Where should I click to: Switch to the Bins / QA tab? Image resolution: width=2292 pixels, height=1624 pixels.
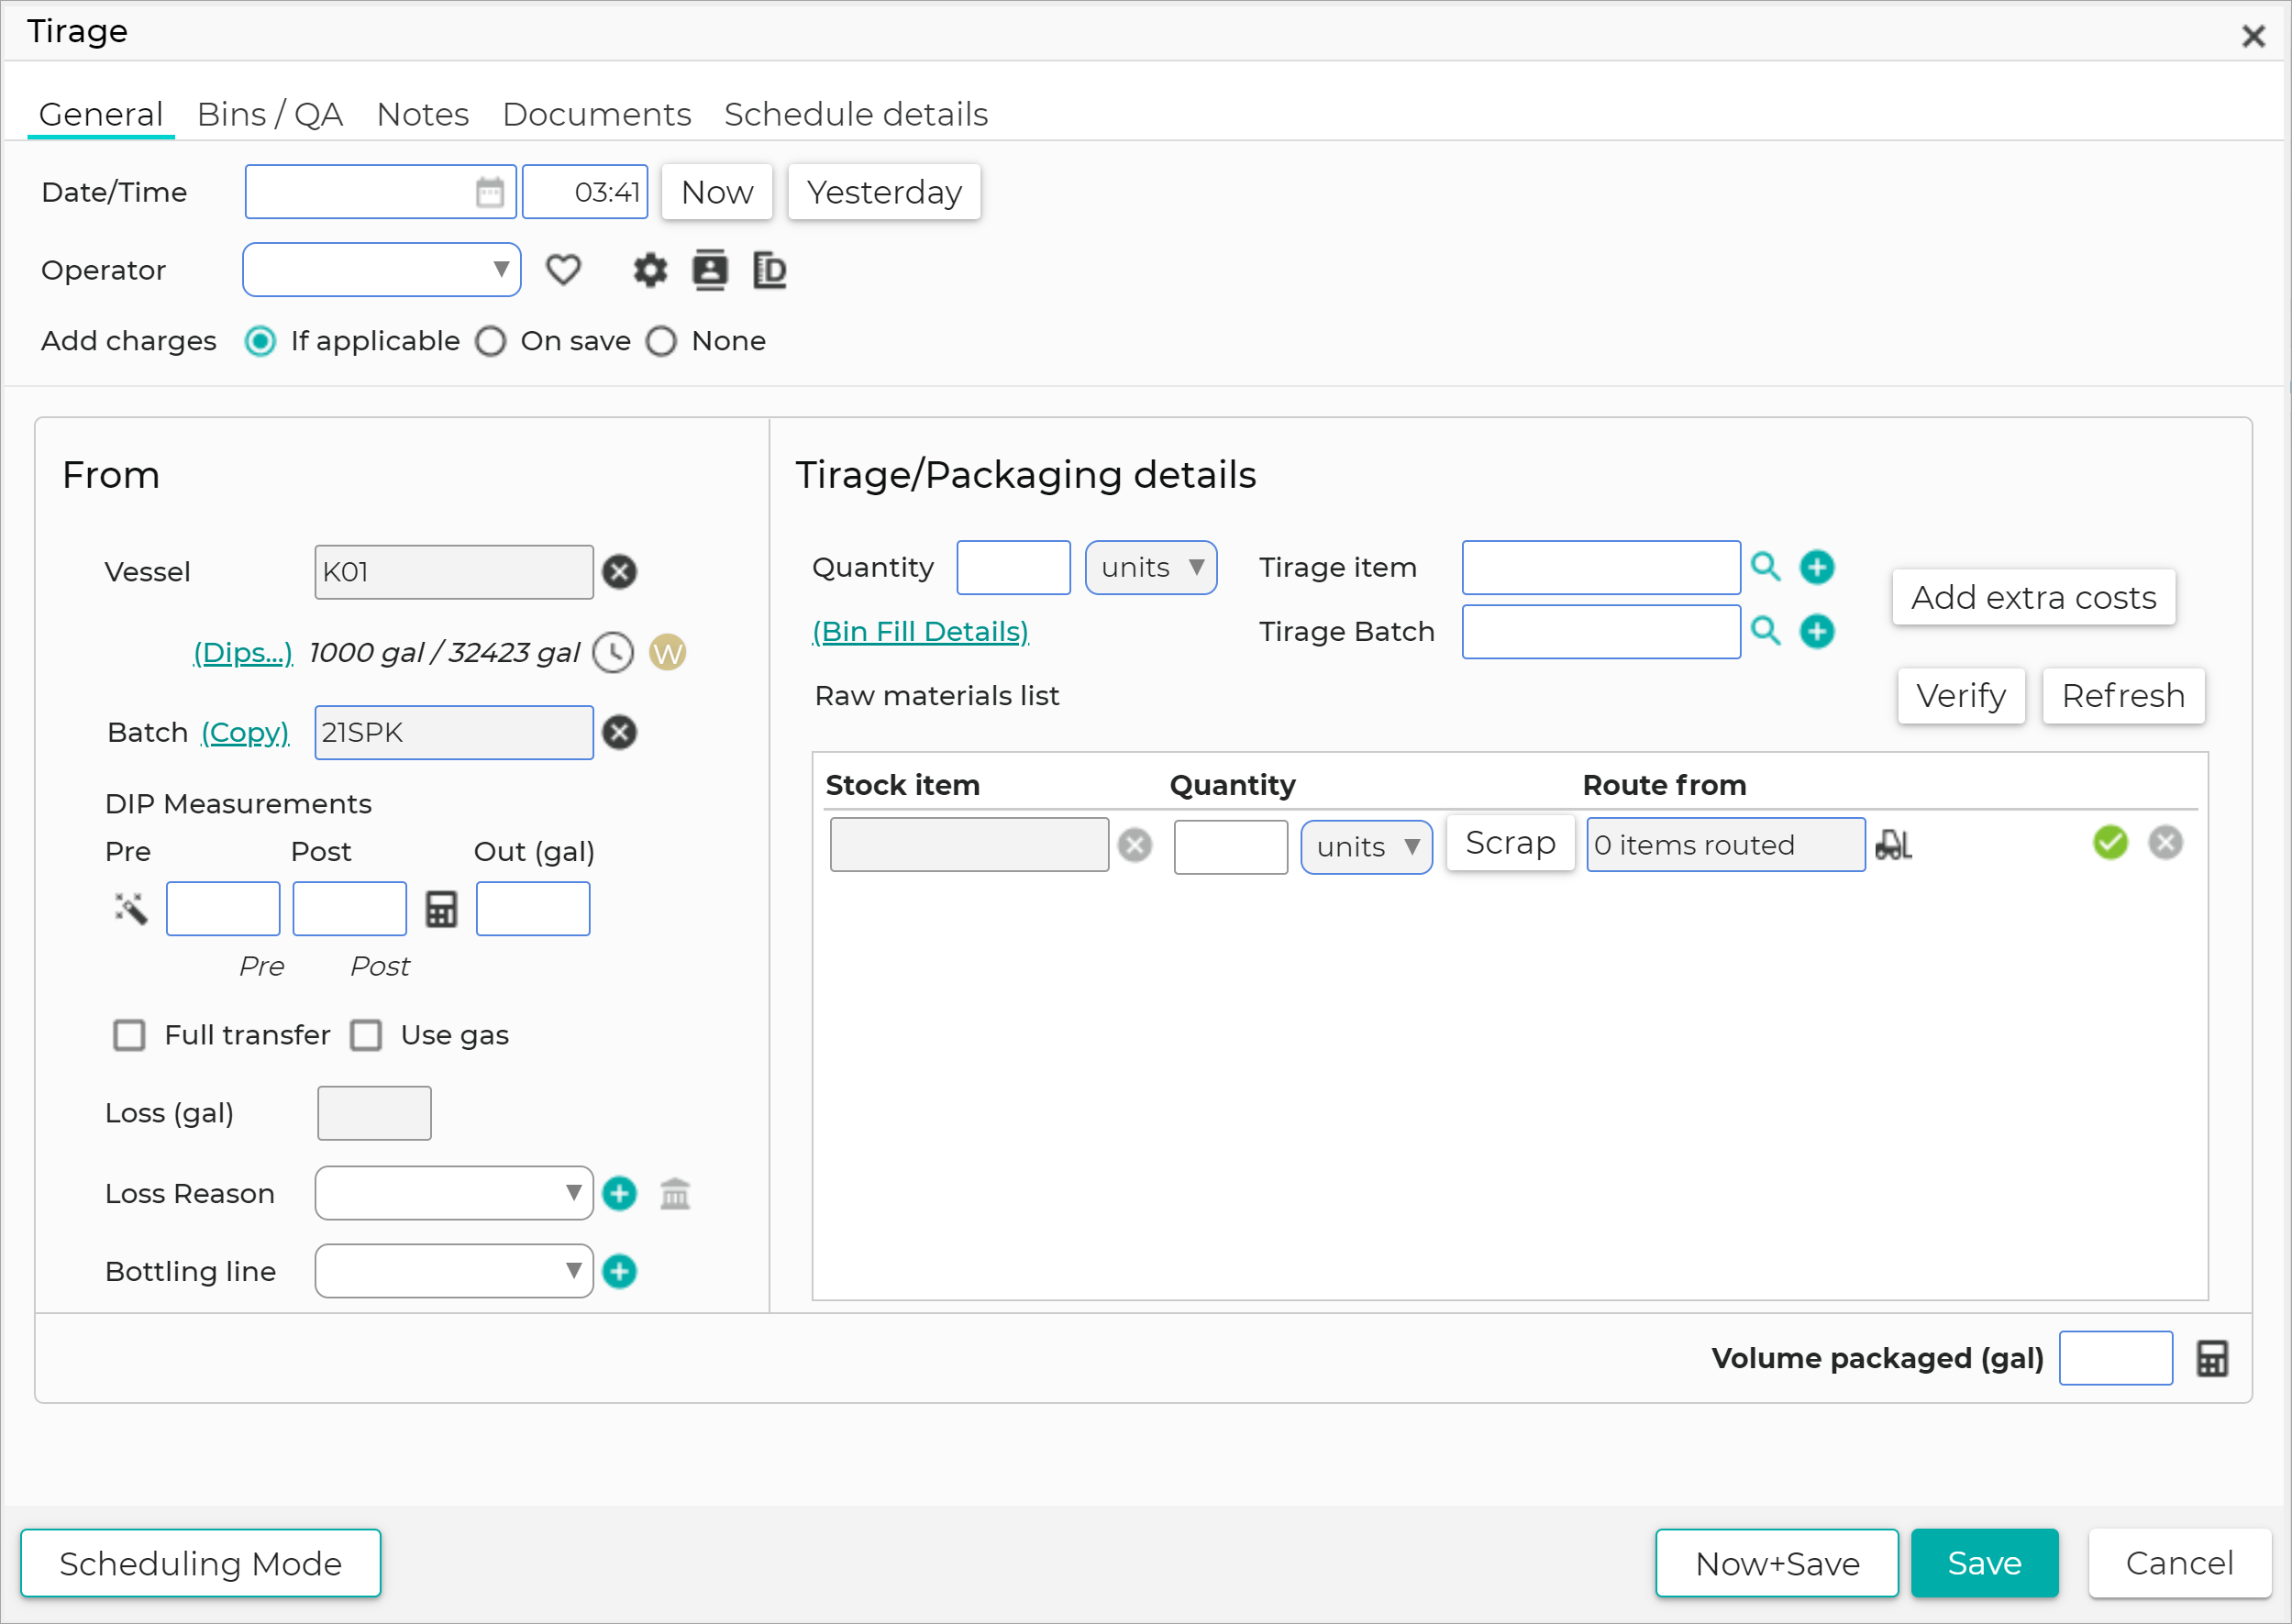[270, 114]
